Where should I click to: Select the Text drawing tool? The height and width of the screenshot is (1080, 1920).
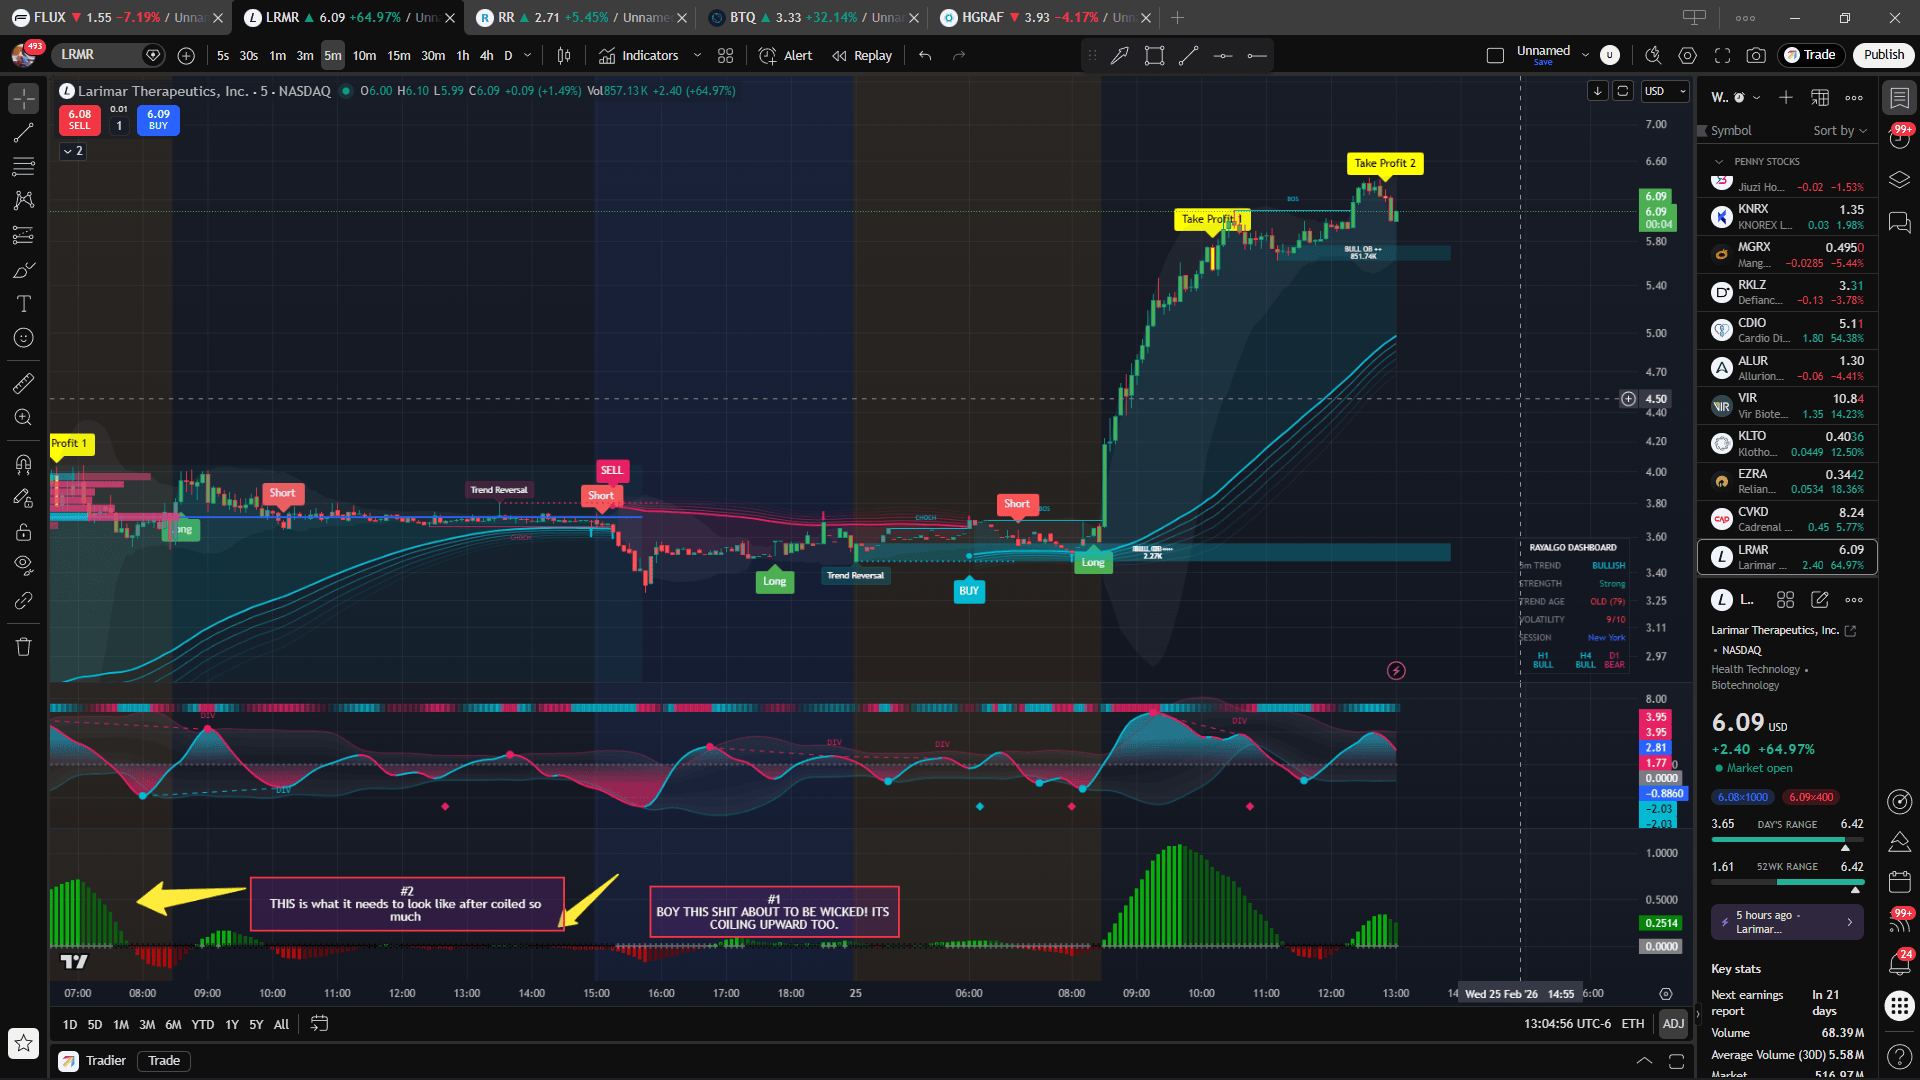[24, 304]
